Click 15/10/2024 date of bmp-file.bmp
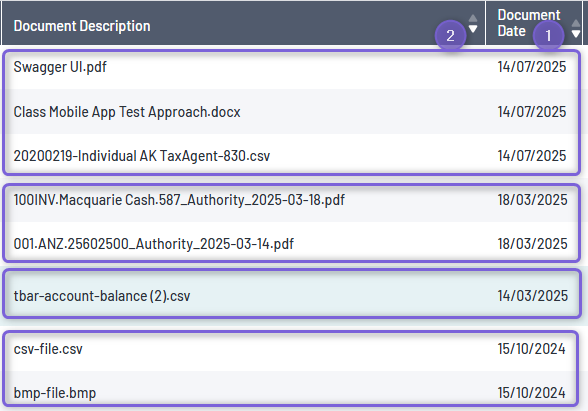This screenshot has height=411, width=588. coord(531,393)
